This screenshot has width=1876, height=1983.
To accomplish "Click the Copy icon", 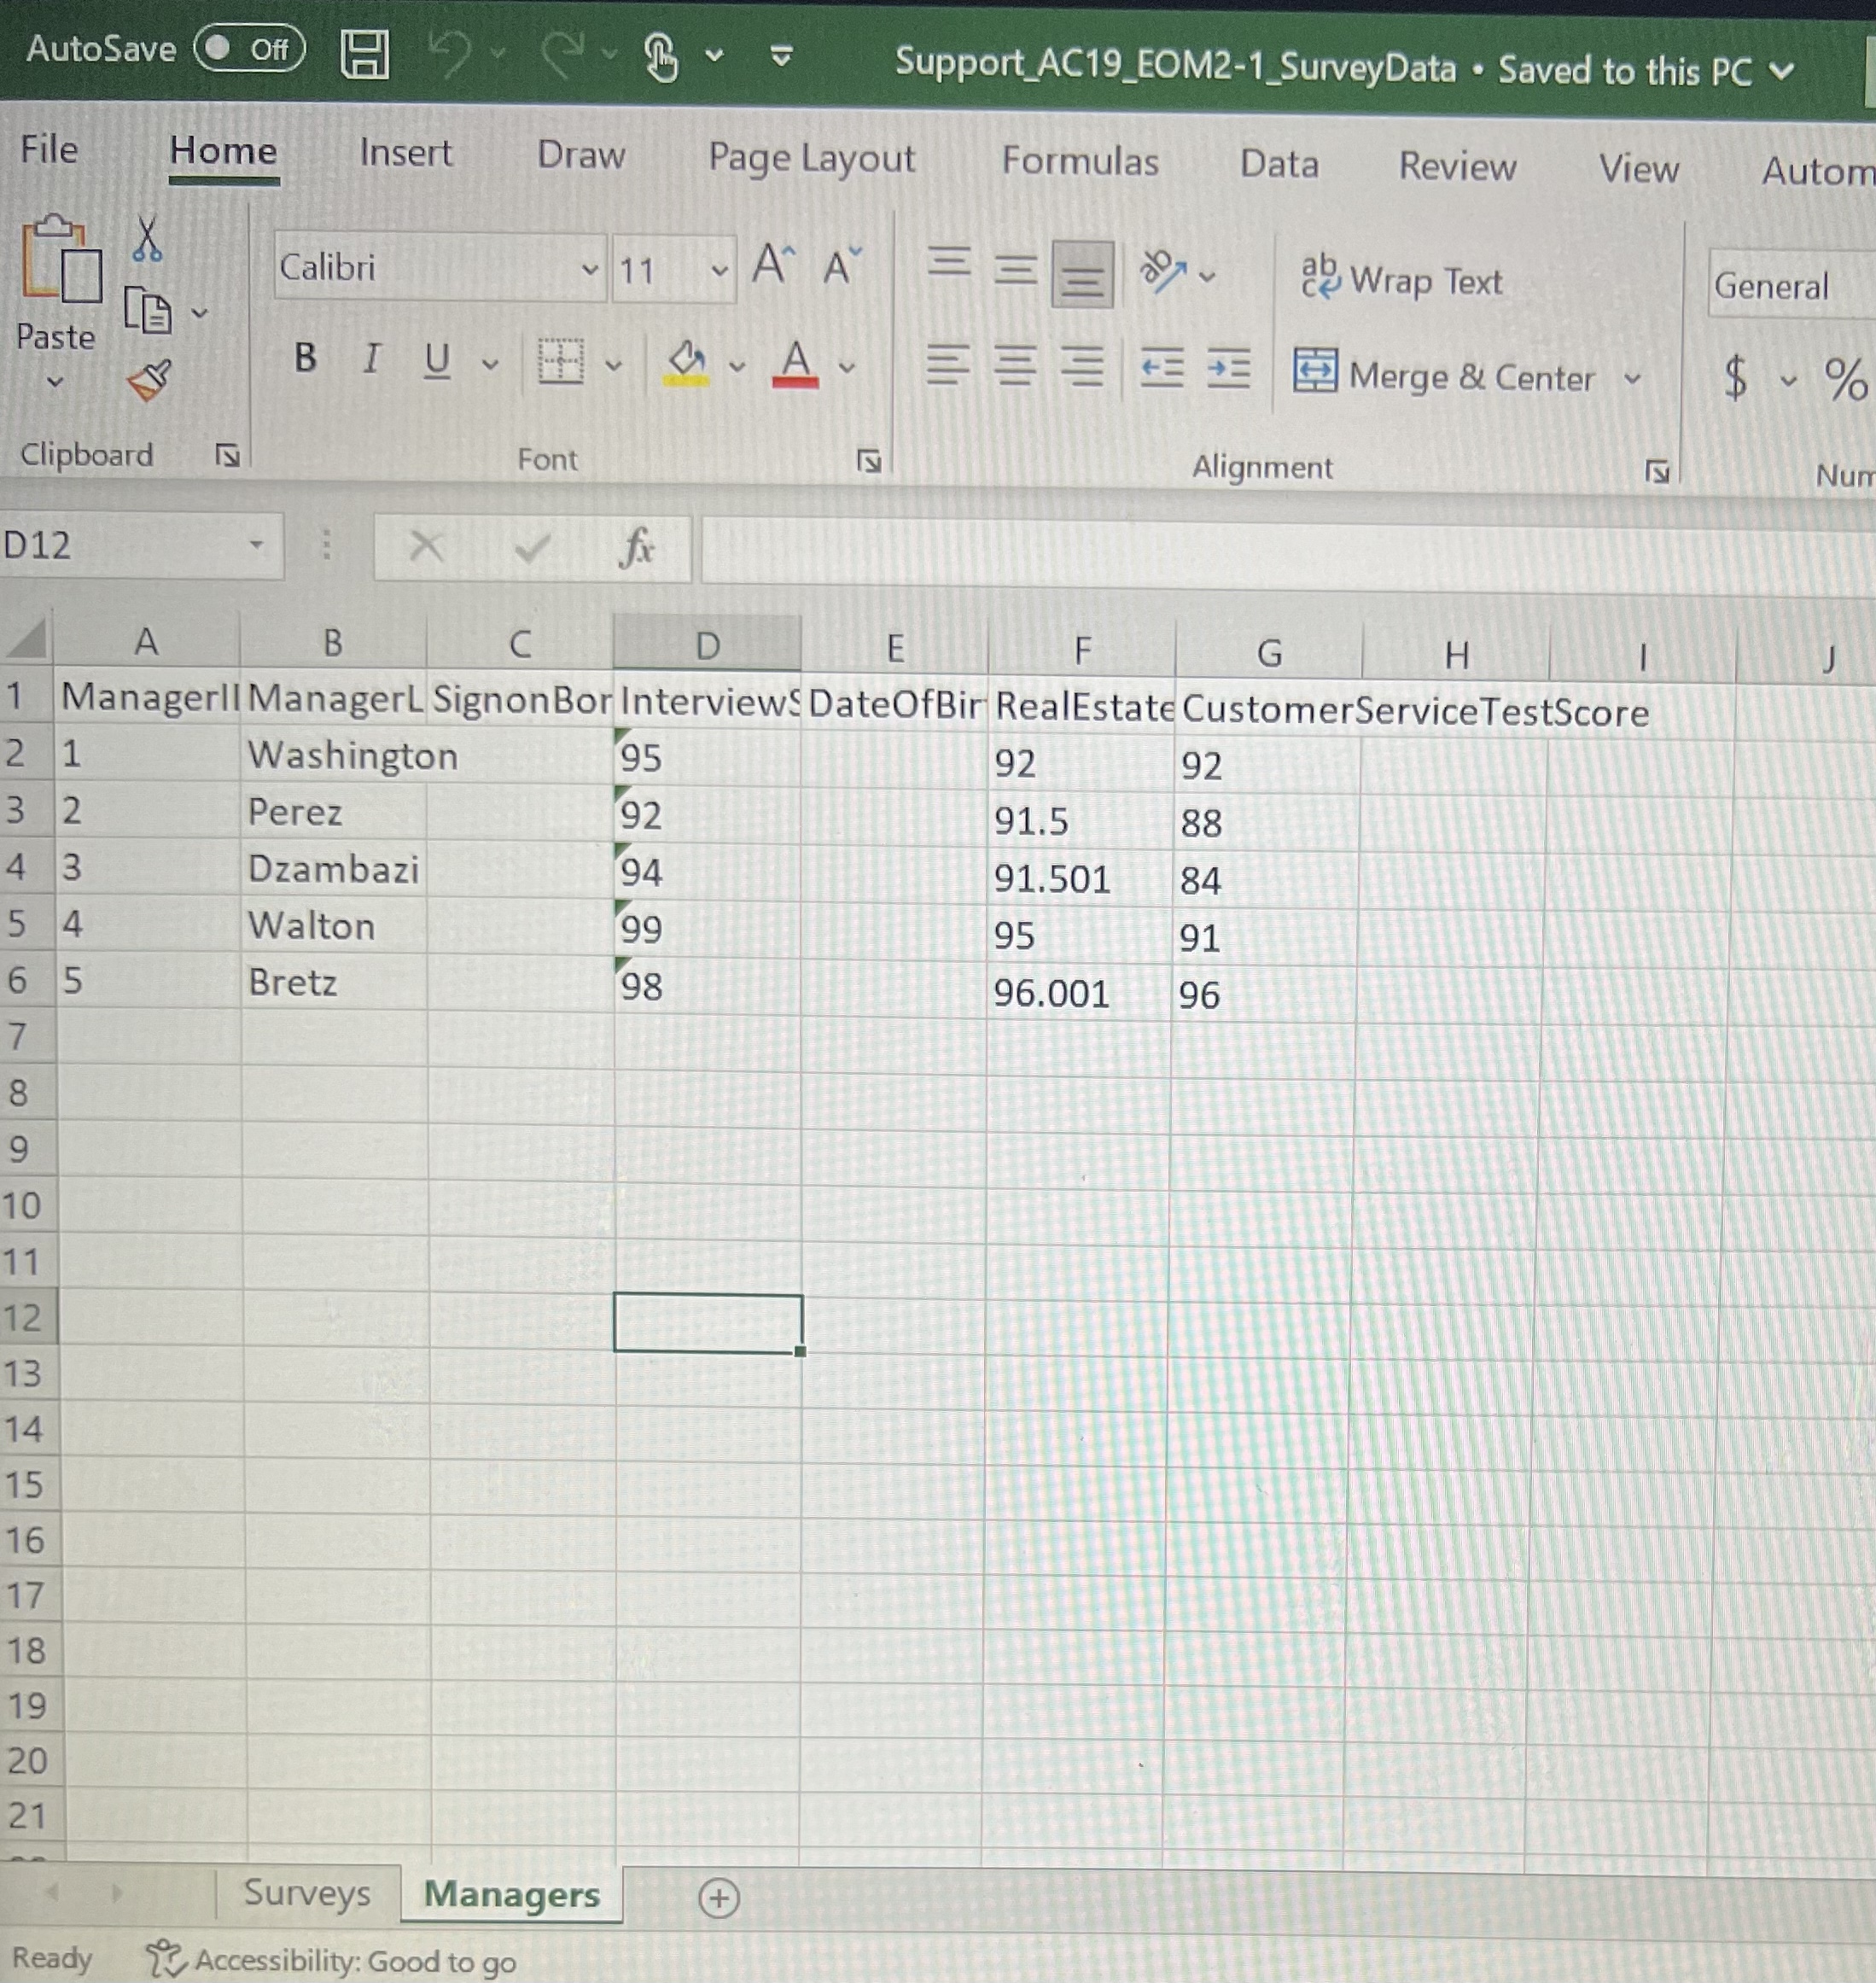I will click(148, 310).
